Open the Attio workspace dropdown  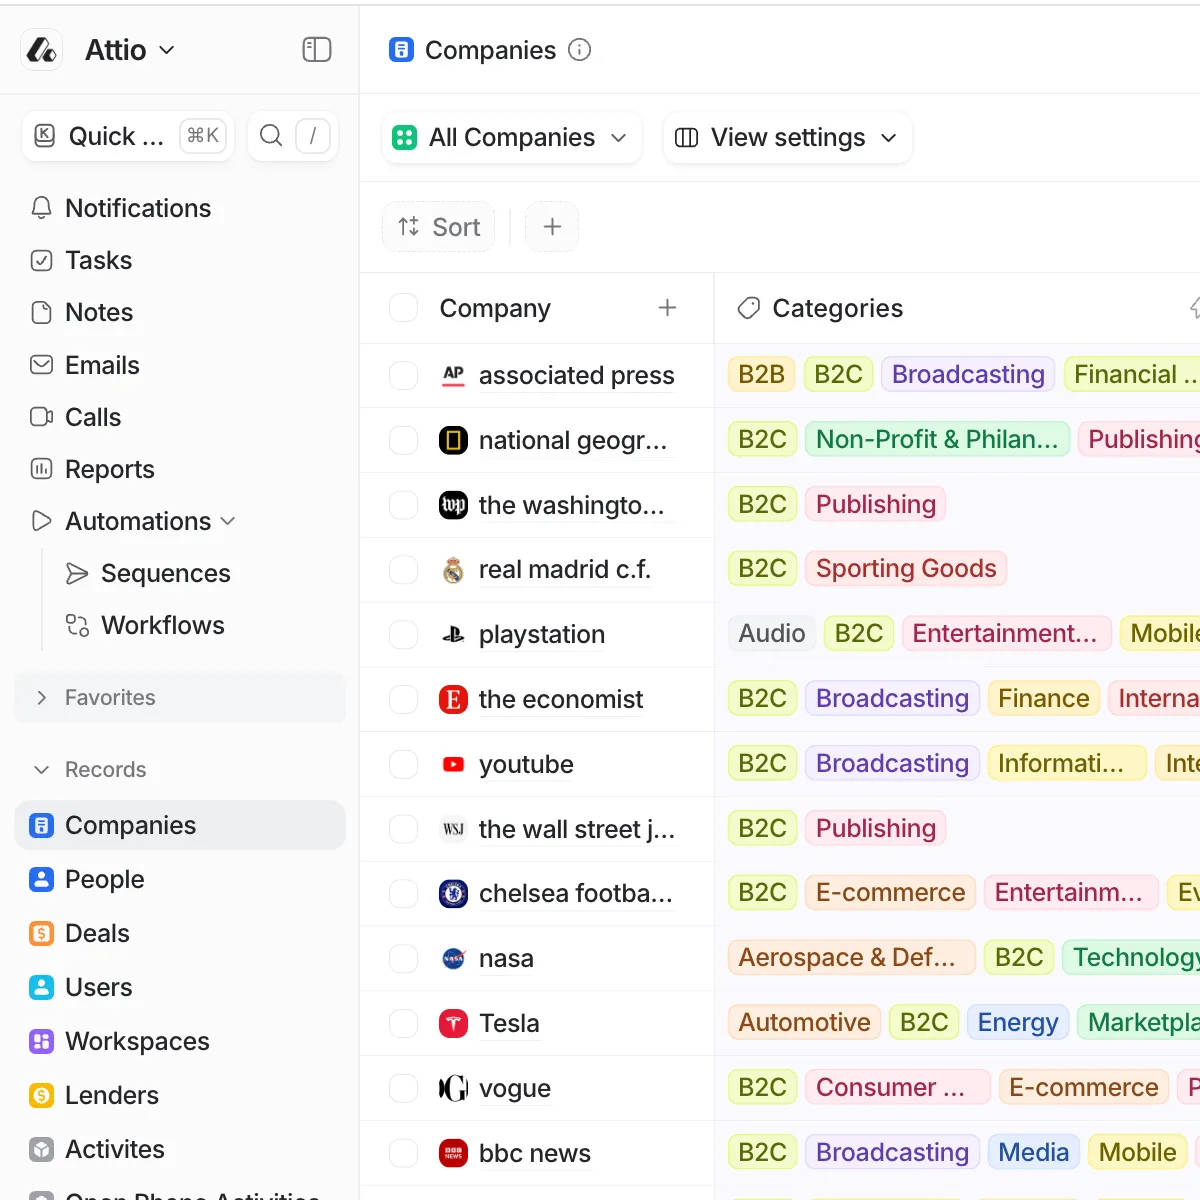pos(130,50)
